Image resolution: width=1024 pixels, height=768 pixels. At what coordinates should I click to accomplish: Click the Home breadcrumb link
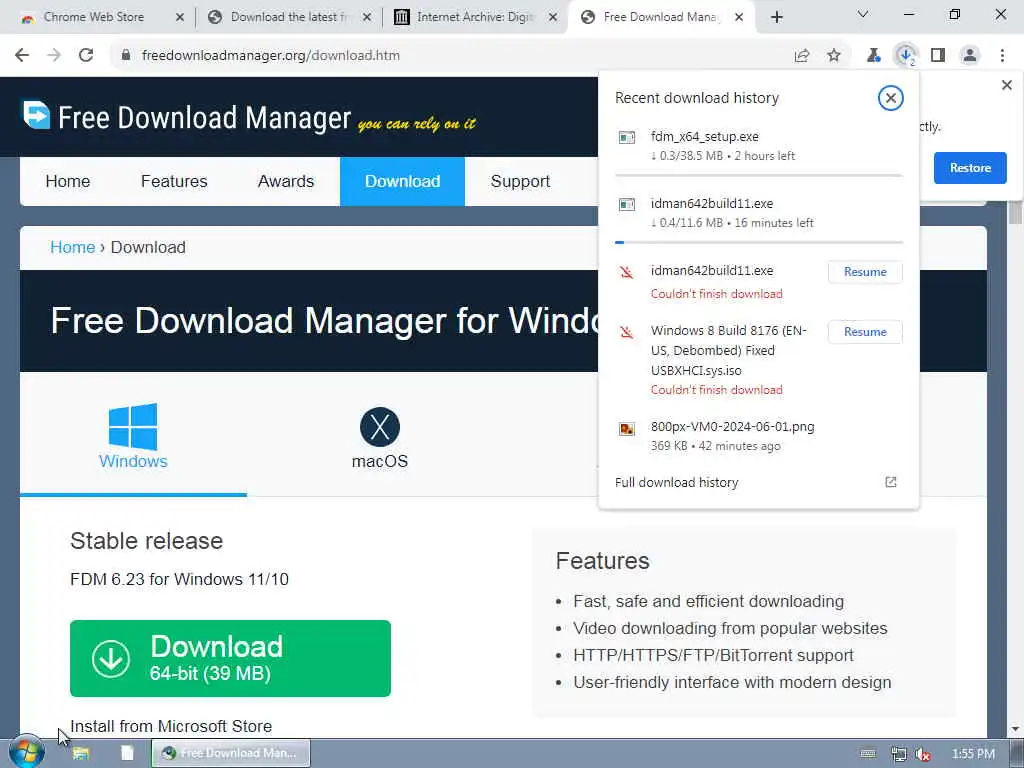click(72, 248)
